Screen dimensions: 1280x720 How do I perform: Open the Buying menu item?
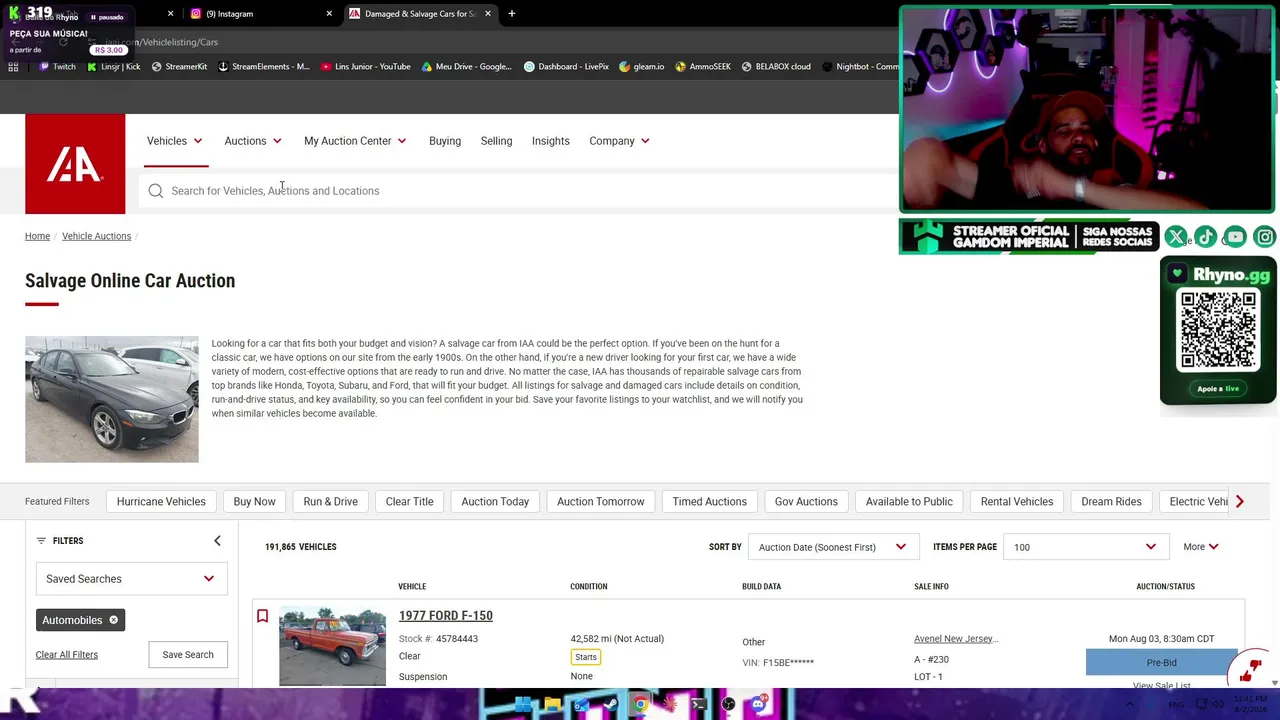click(x=445, y=141)
